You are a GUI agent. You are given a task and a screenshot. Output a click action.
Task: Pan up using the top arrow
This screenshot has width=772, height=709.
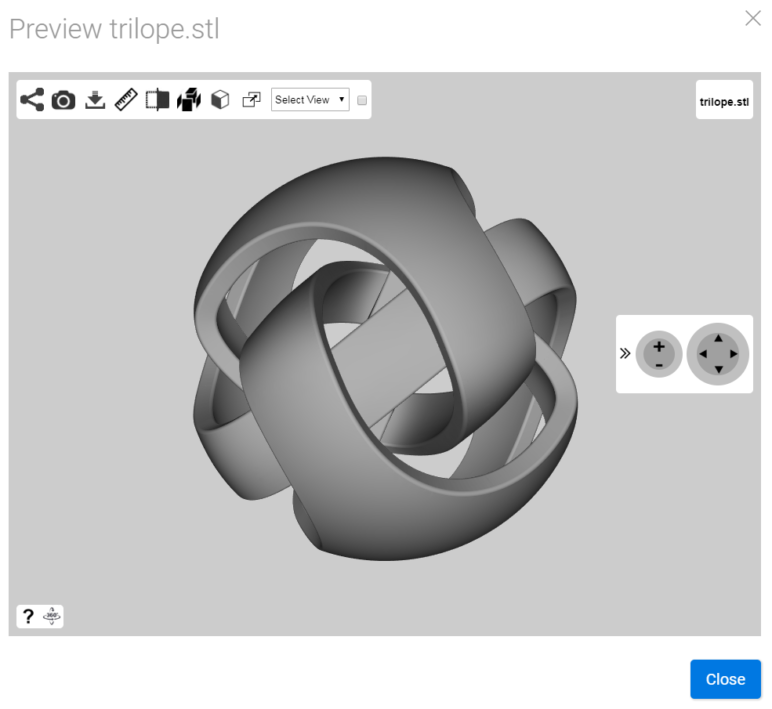tap(718, 338)
